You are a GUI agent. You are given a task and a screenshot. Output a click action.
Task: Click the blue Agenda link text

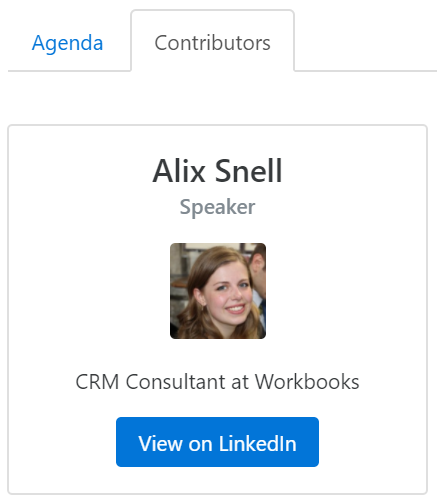67,43
